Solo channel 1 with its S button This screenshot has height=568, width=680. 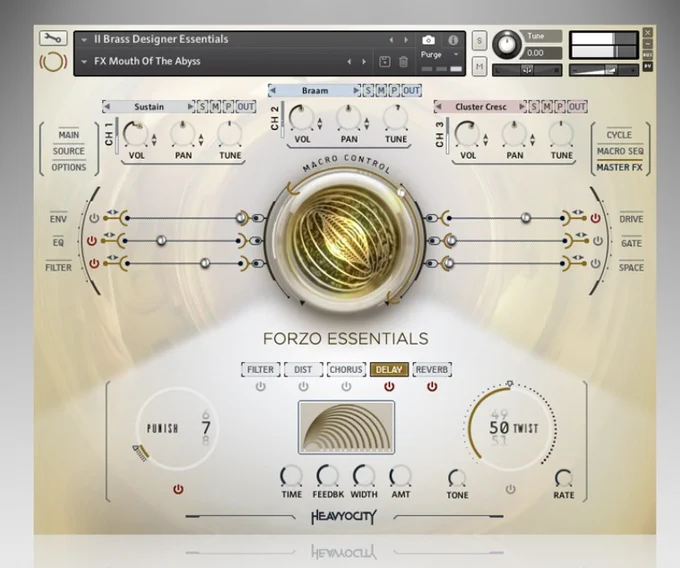202,107
